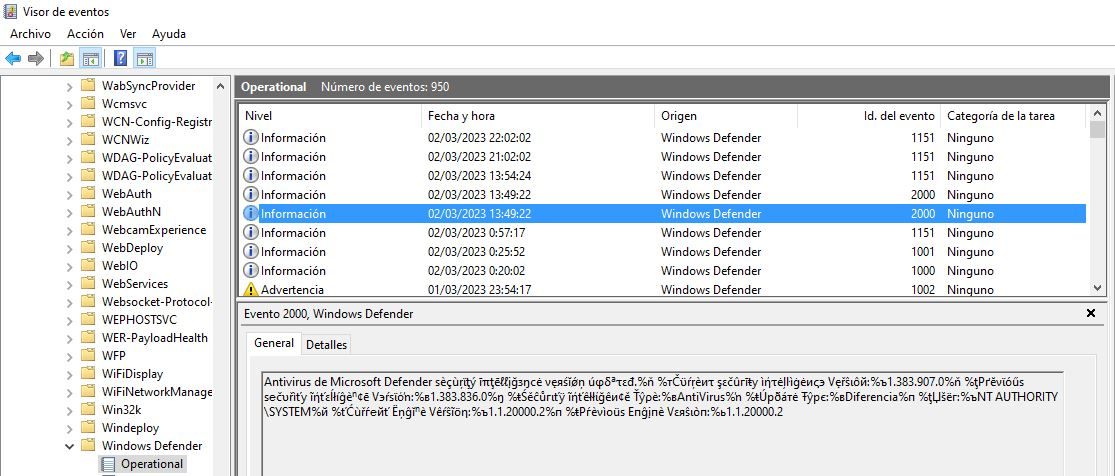Open the Ver menu
The height and width of the screenshot is (476, 1115).
click(128, 33)
